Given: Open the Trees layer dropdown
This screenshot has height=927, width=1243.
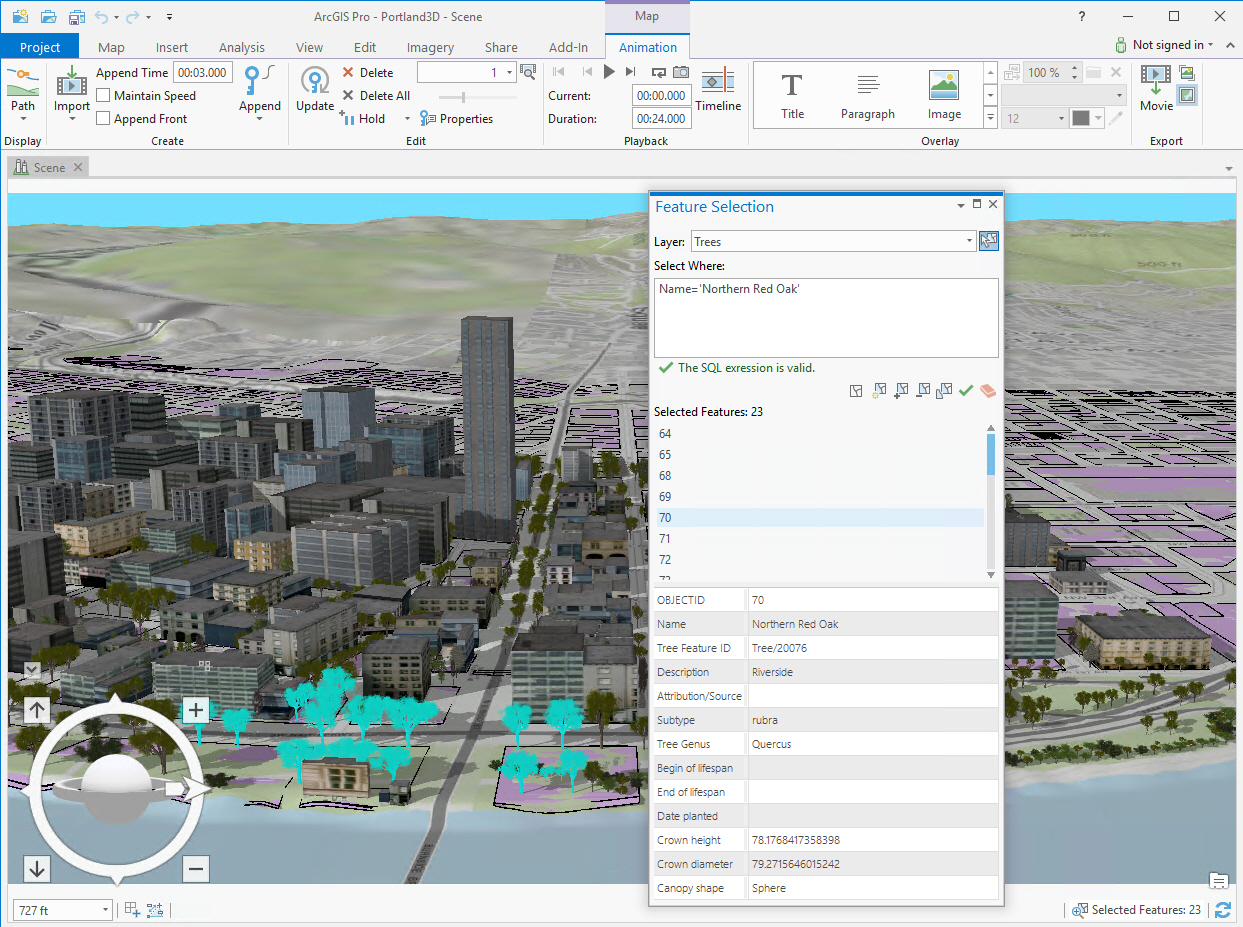Looking at the screenshot, I should (969, 242).
